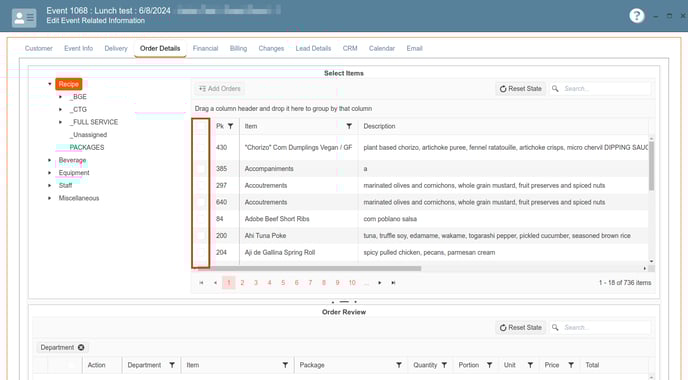Open the Changes tab
Viewport: 688px width, 380px height.
[x=271, y=48]
